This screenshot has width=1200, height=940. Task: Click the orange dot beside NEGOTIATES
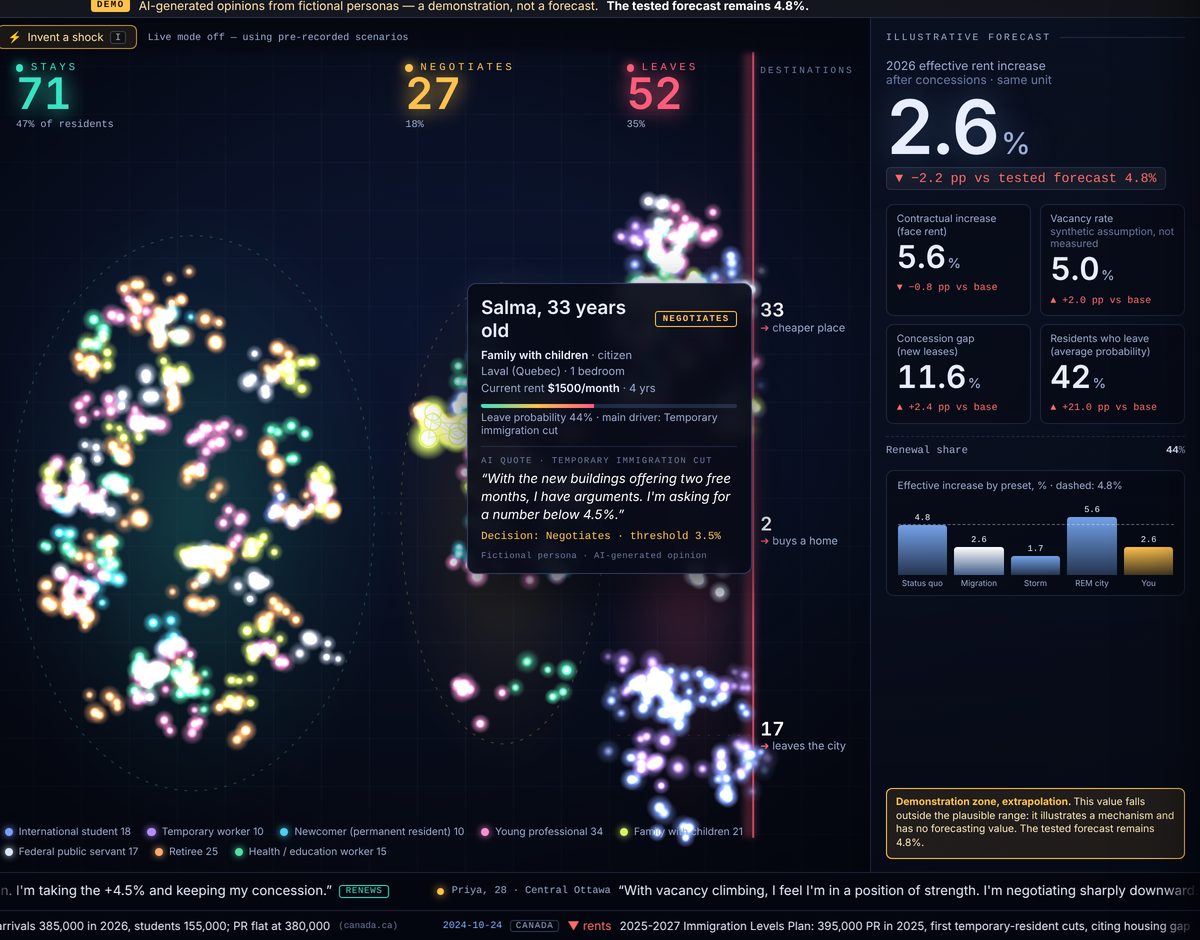pos(409,68)
